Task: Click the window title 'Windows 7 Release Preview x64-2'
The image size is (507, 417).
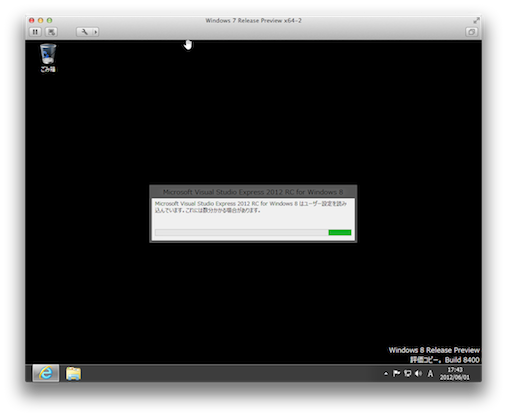Action: (253, 21)
